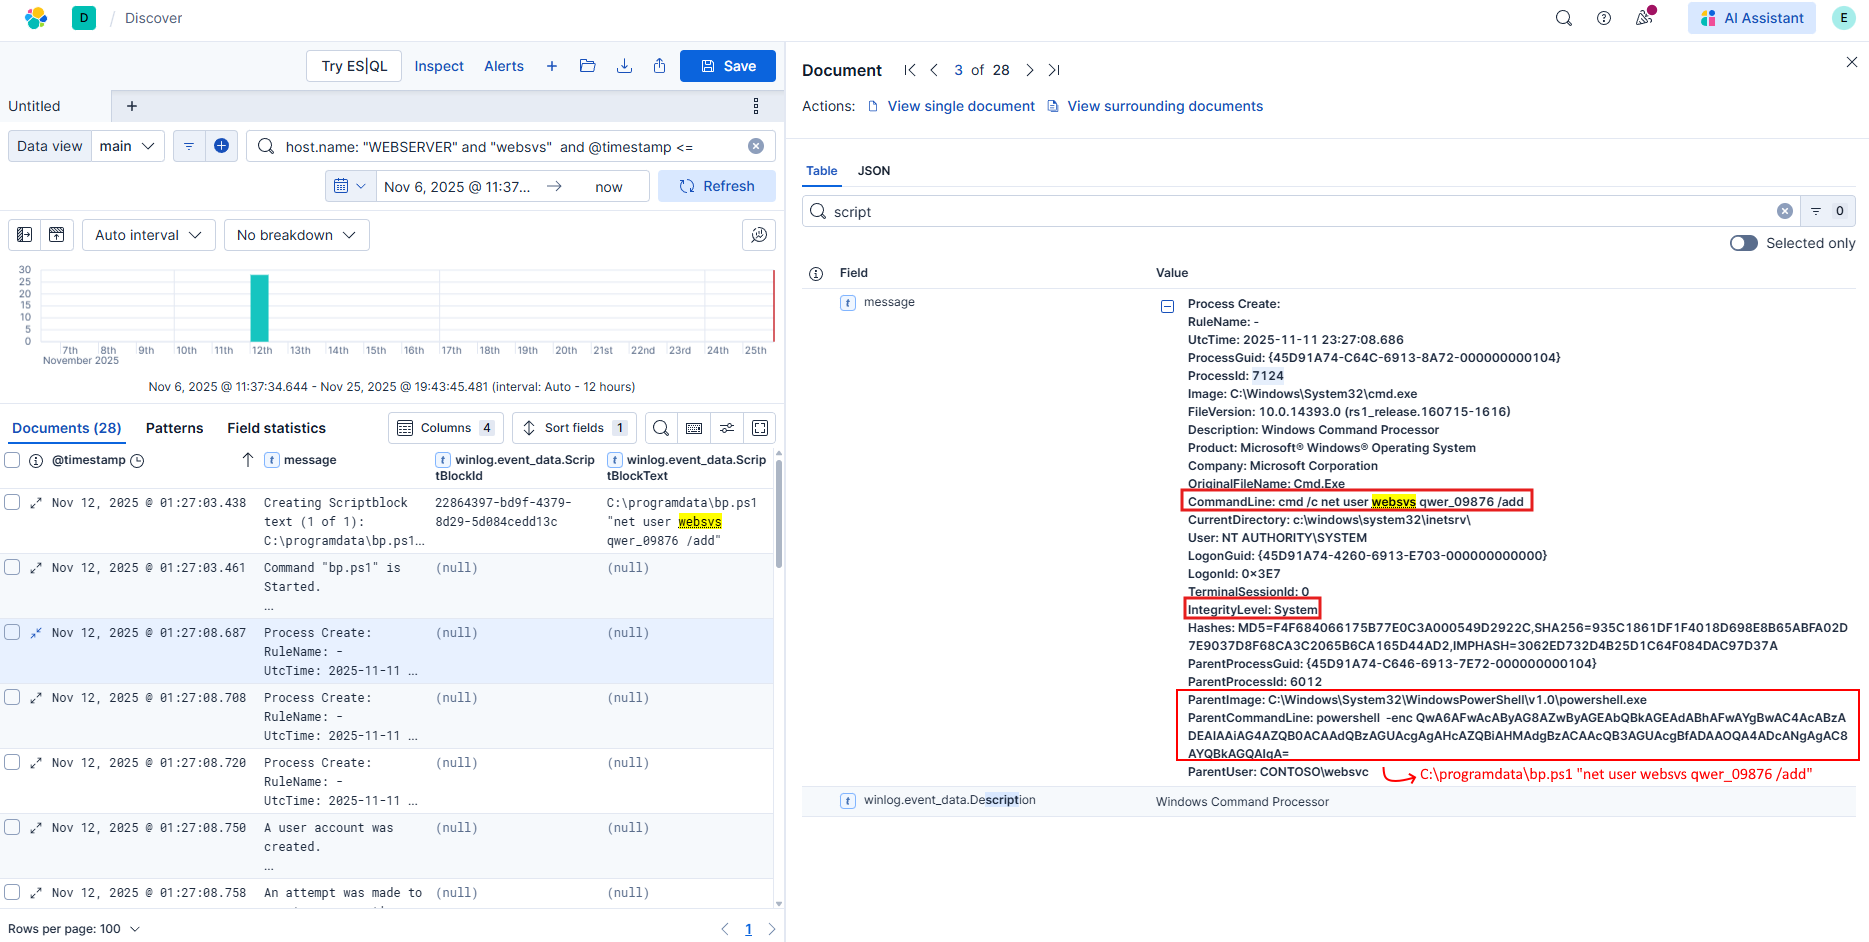Viewport: 1869px width, 942px height.
Task: Jump to last document icon
Action: pyautogui.click(x=1054, y=70)
